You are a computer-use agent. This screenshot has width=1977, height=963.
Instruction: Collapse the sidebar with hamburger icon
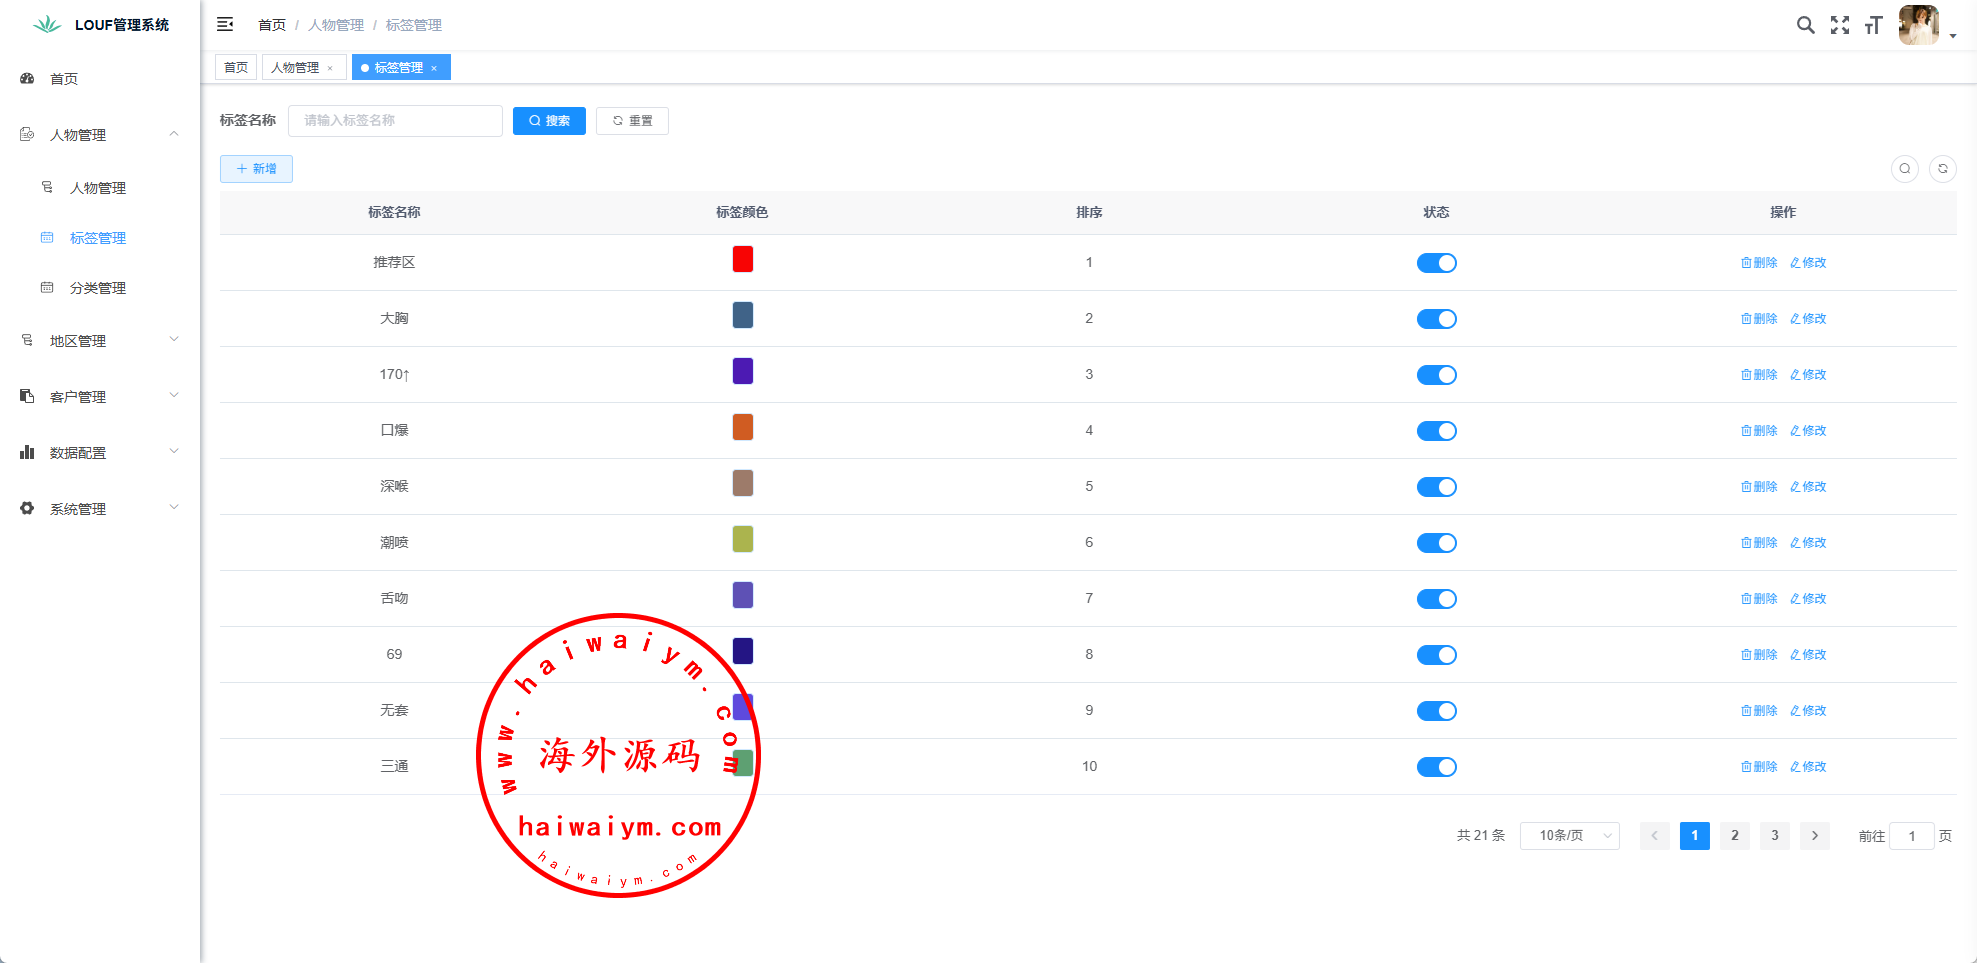(x=225, y=24)
